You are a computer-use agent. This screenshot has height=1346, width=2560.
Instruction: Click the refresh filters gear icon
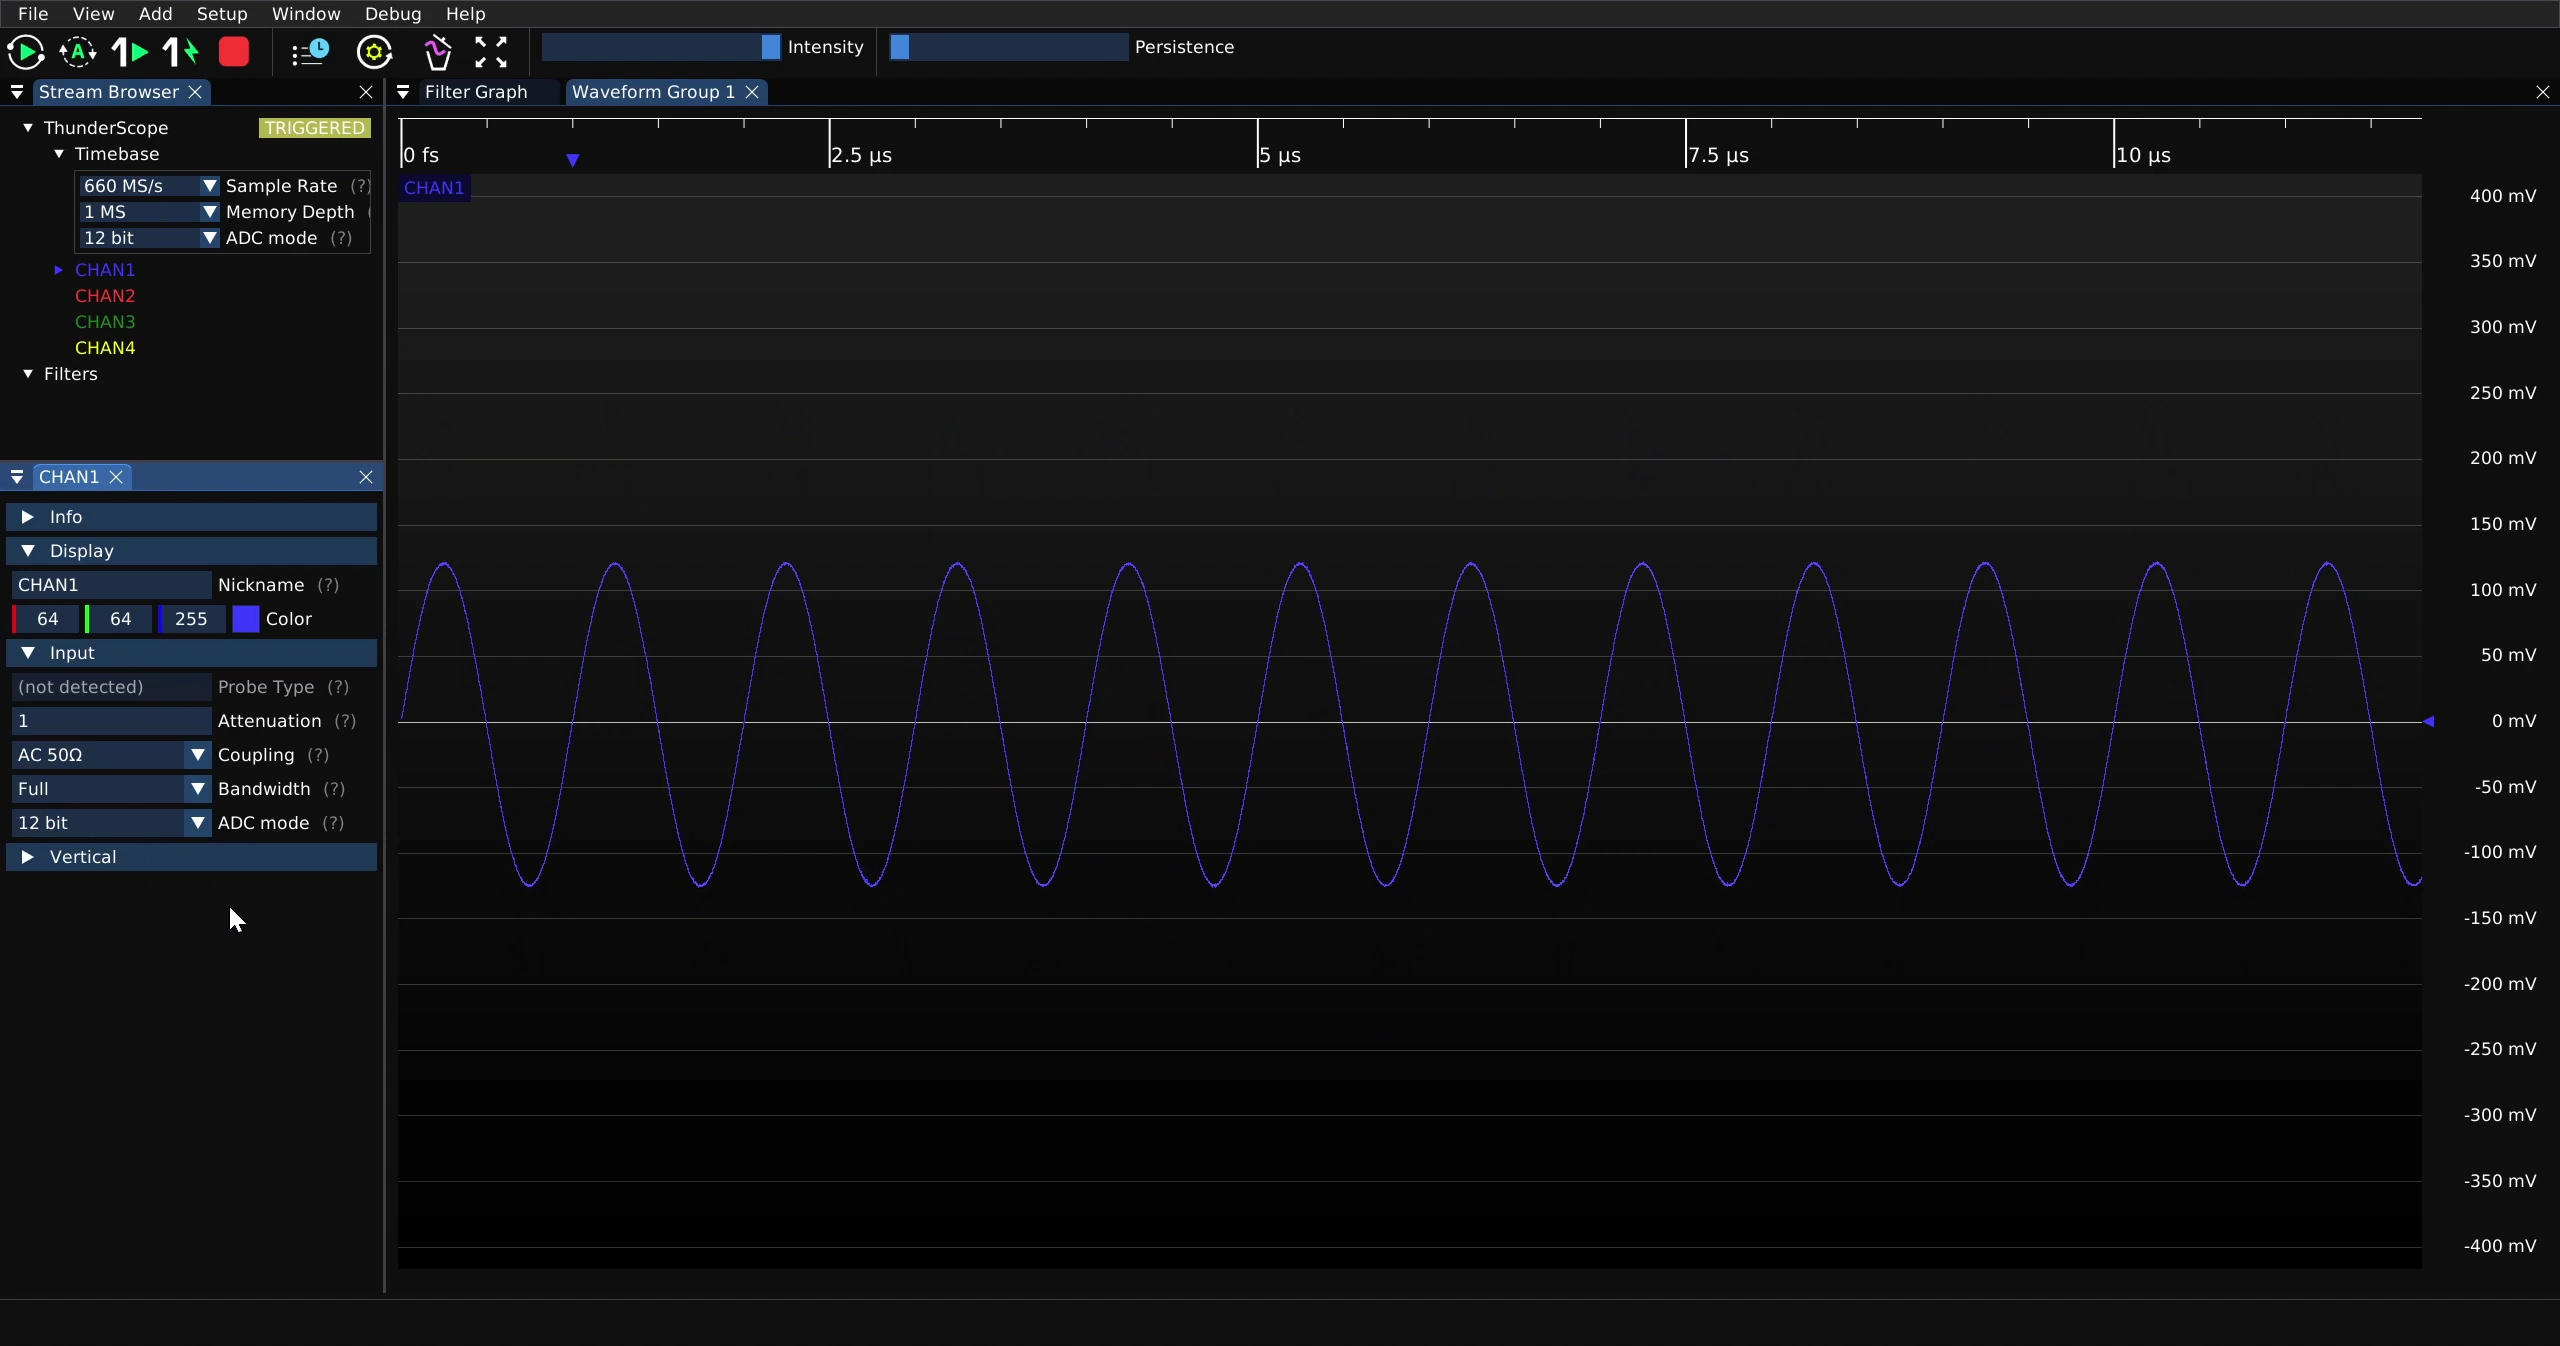pyautogui.click(x=375, y=52)
